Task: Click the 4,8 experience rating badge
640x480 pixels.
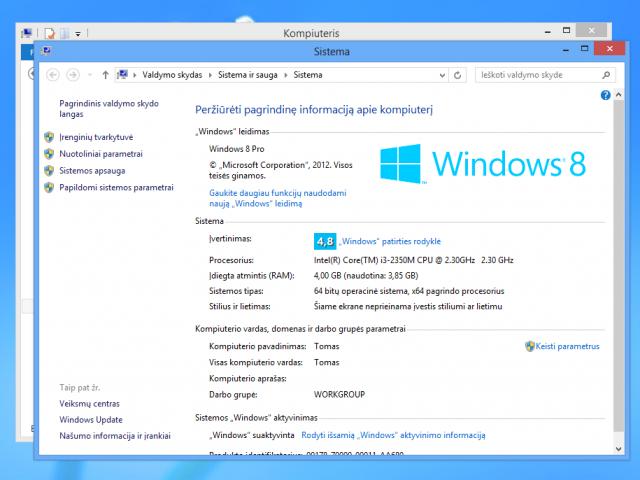Action: pos(324,241)
